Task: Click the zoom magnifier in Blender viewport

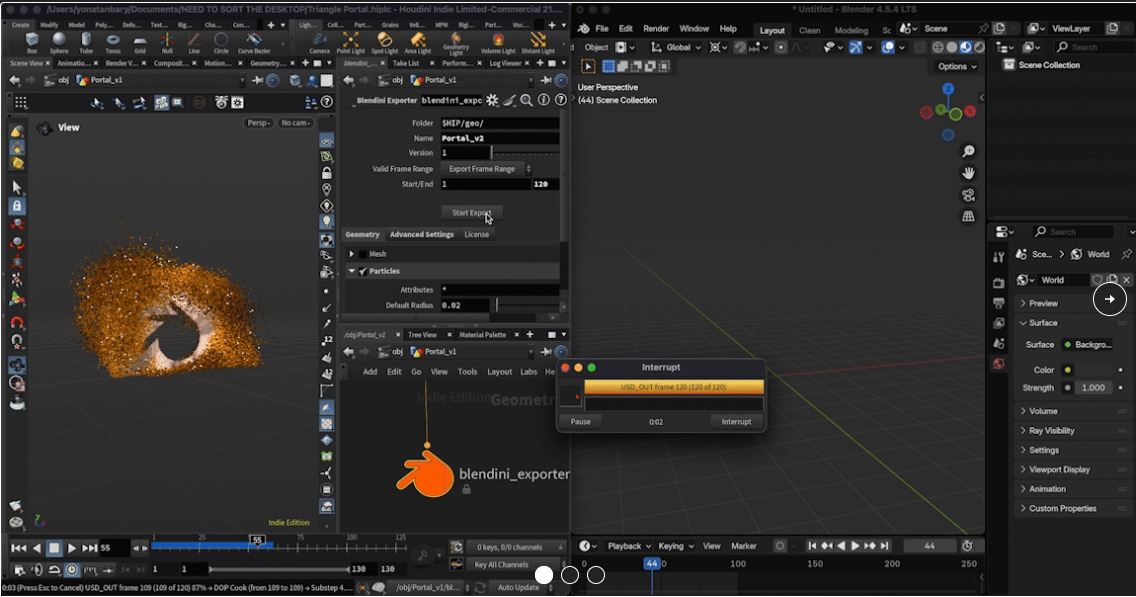Action: pos(969,151)
